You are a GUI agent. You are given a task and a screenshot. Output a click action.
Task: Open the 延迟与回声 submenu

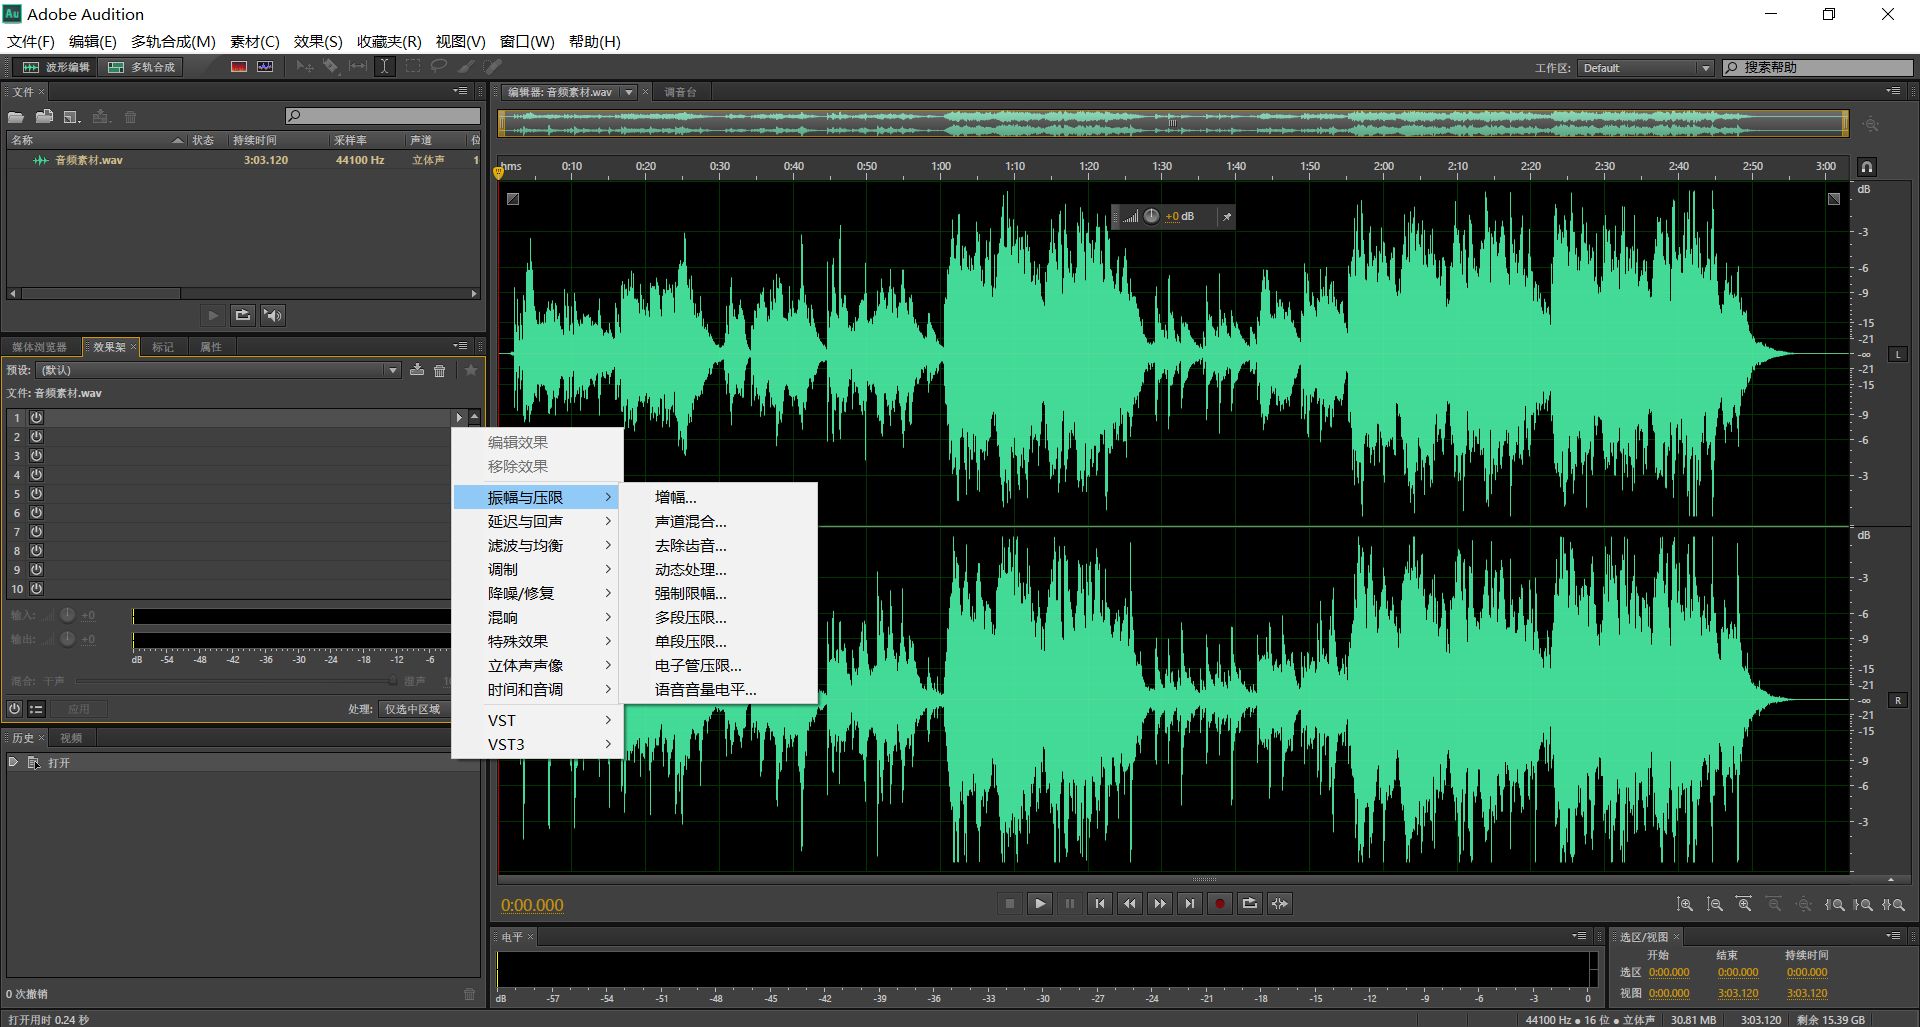[x=537, y=521]
